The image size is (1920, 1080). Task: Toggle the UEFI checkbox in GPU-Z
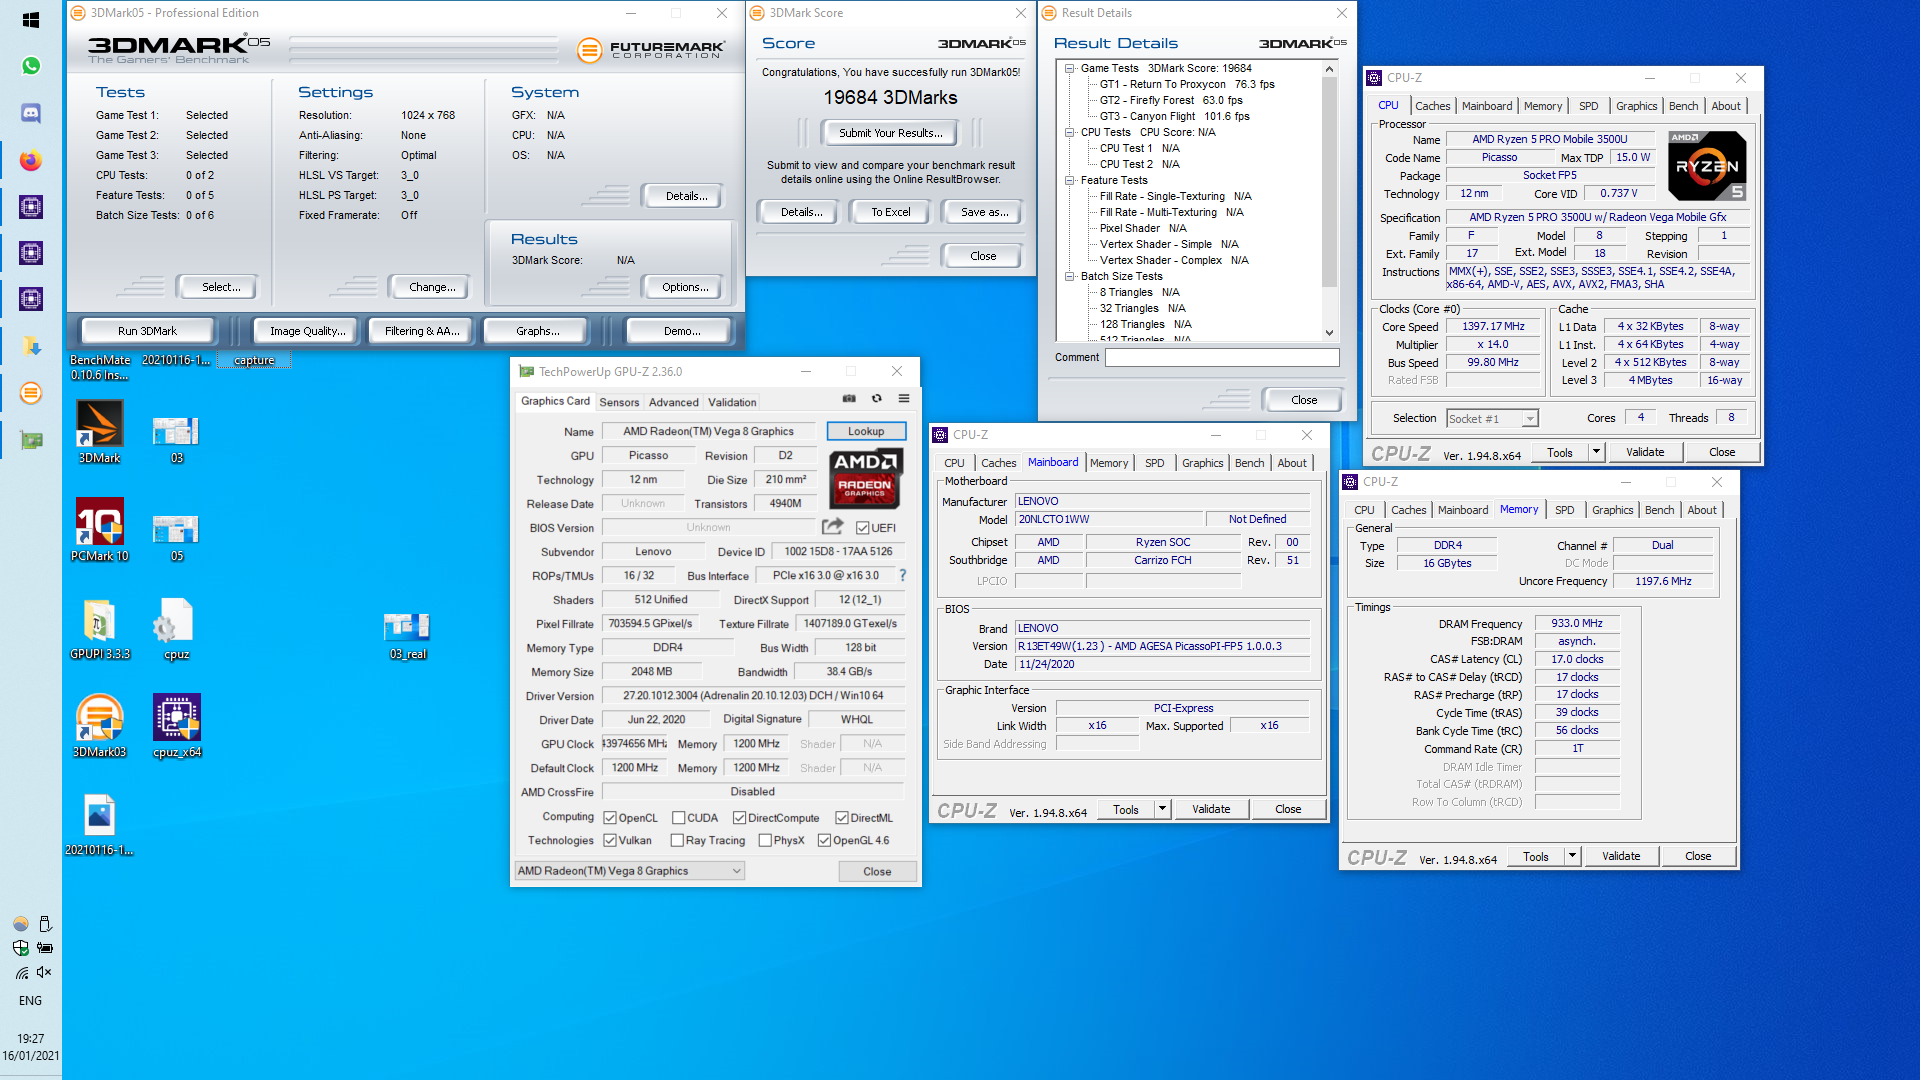click(x=863, y=528)
